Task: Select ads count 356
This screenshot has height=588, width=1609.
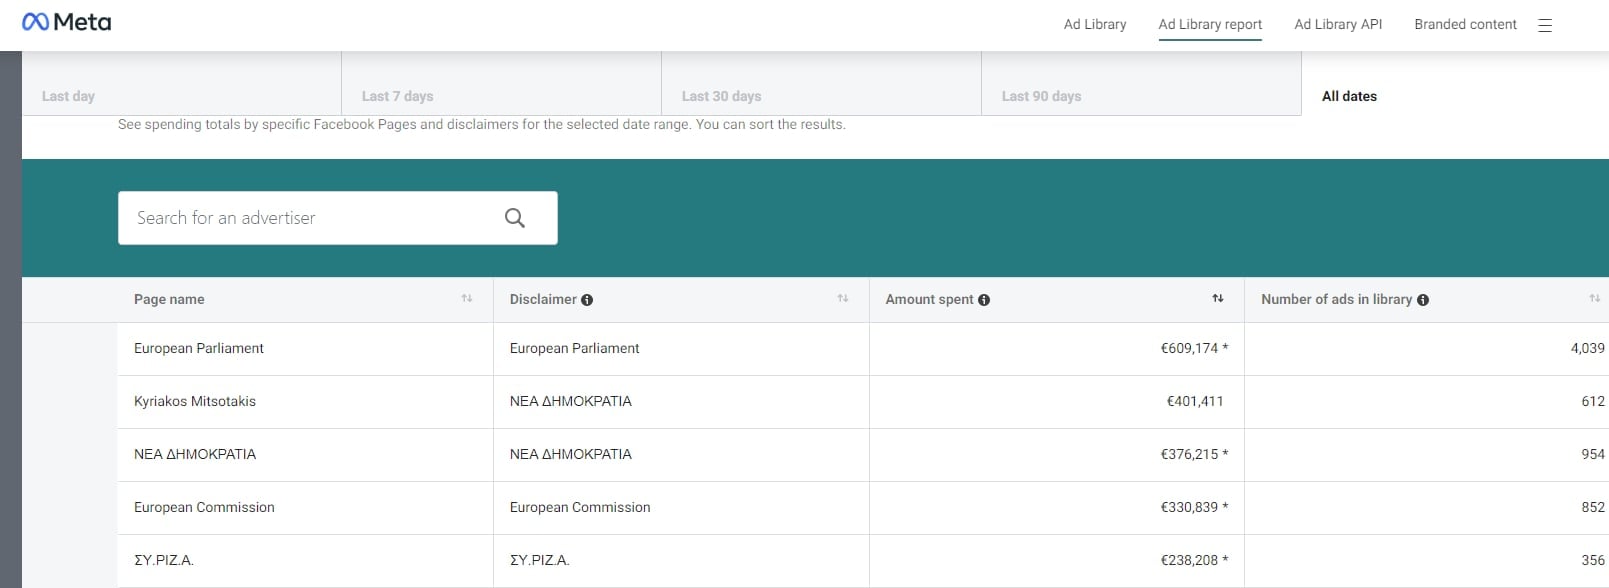Action: [x=1593, y=560]
